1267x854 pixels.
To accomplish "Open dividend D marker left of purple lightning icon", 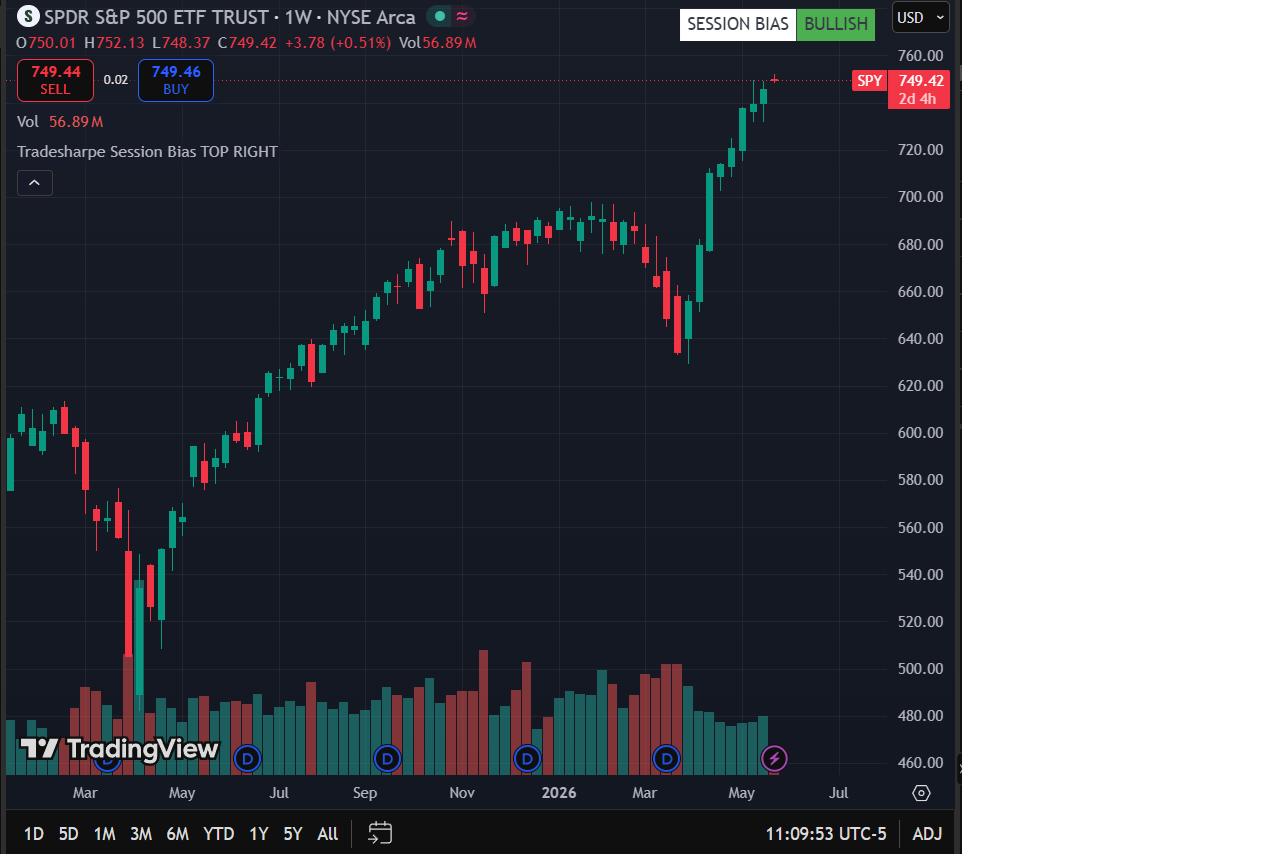I will coord(667,759).
